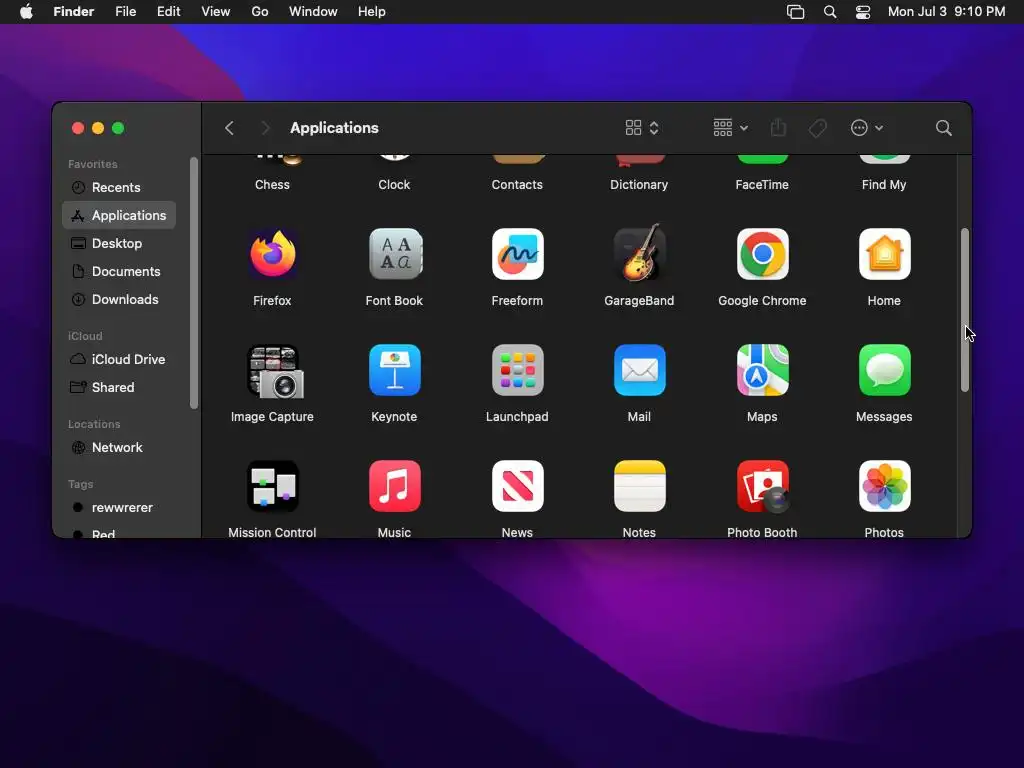Screen dimensions: 1024x768
Task: Go back with the back chevron
Action: click(229, 128)
